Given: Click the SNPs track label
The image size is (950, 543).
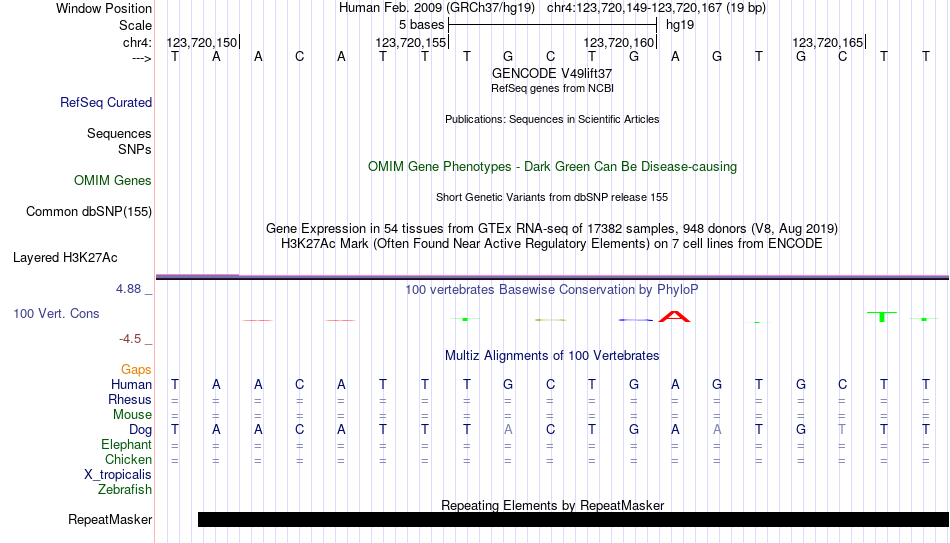Looking at the screenshot, I should point(135,150).
